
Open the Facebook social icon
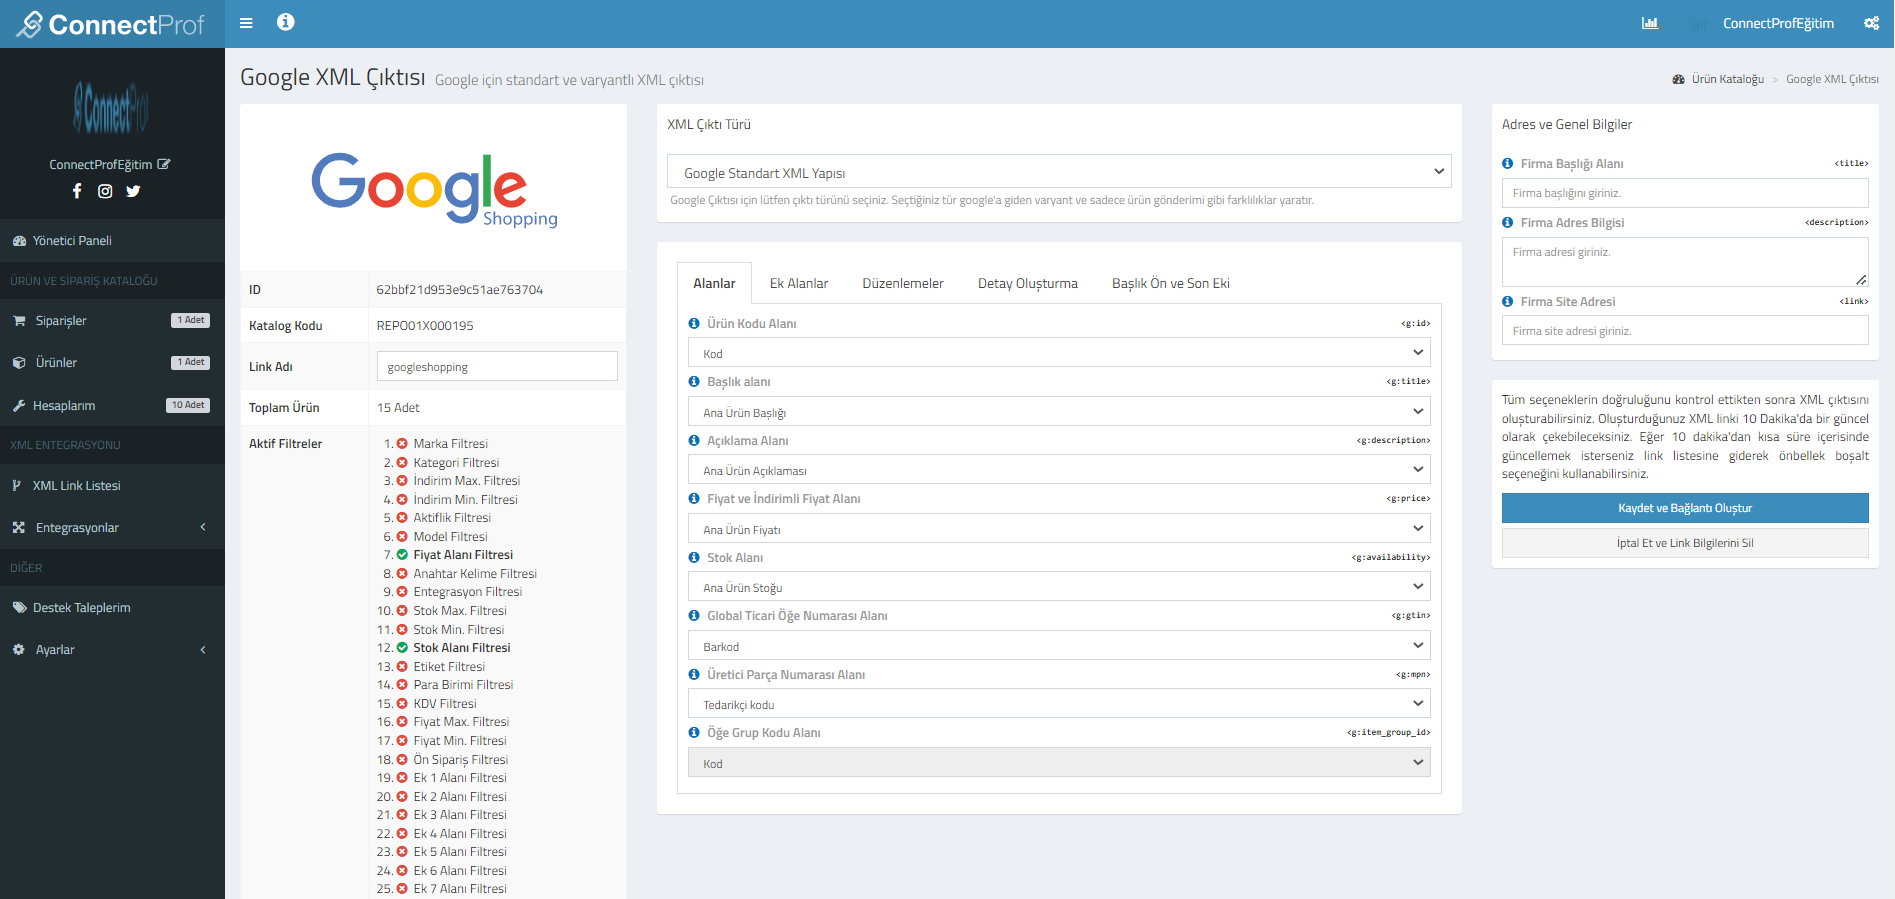coord(77,191)
